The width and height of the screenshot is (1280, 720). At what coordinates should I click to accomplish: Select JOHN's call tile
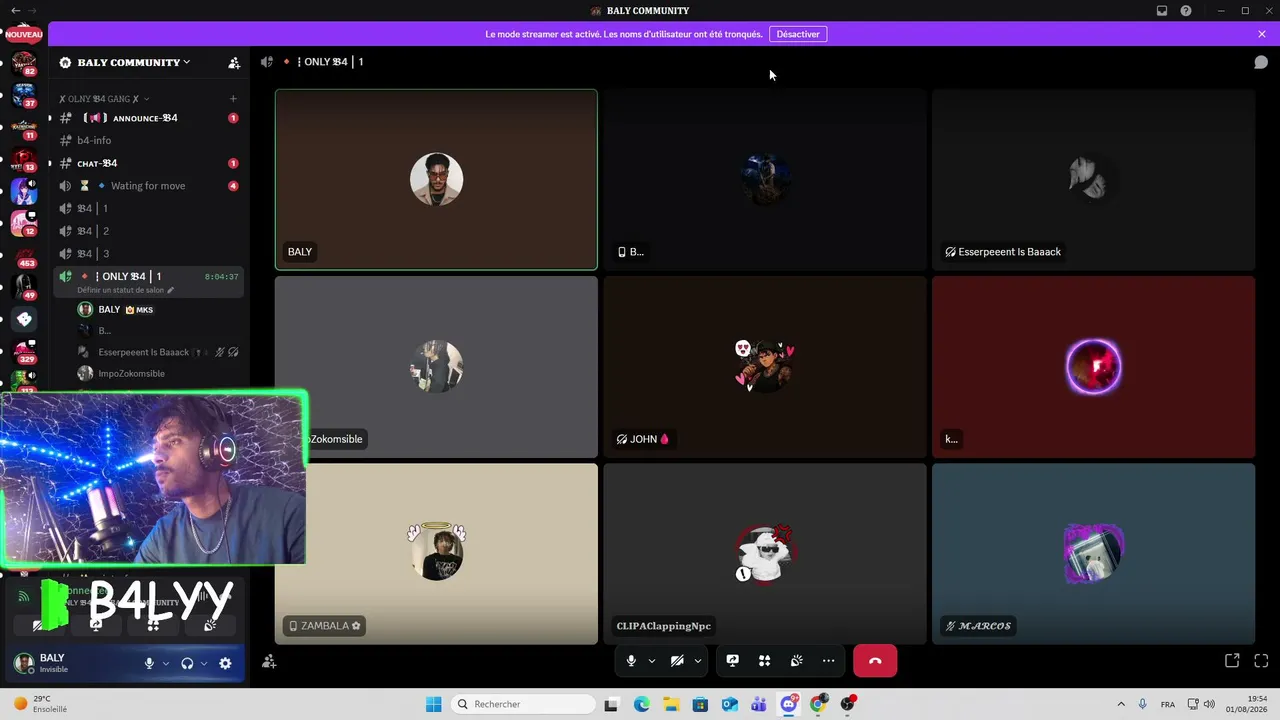click(x=765, y=367)
